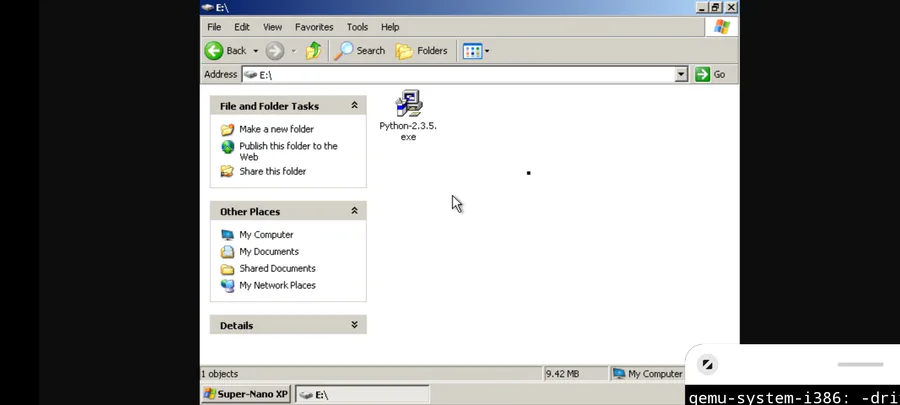900x405 pixels.
Task: Open My Network Places link
Action: [277, 285]
